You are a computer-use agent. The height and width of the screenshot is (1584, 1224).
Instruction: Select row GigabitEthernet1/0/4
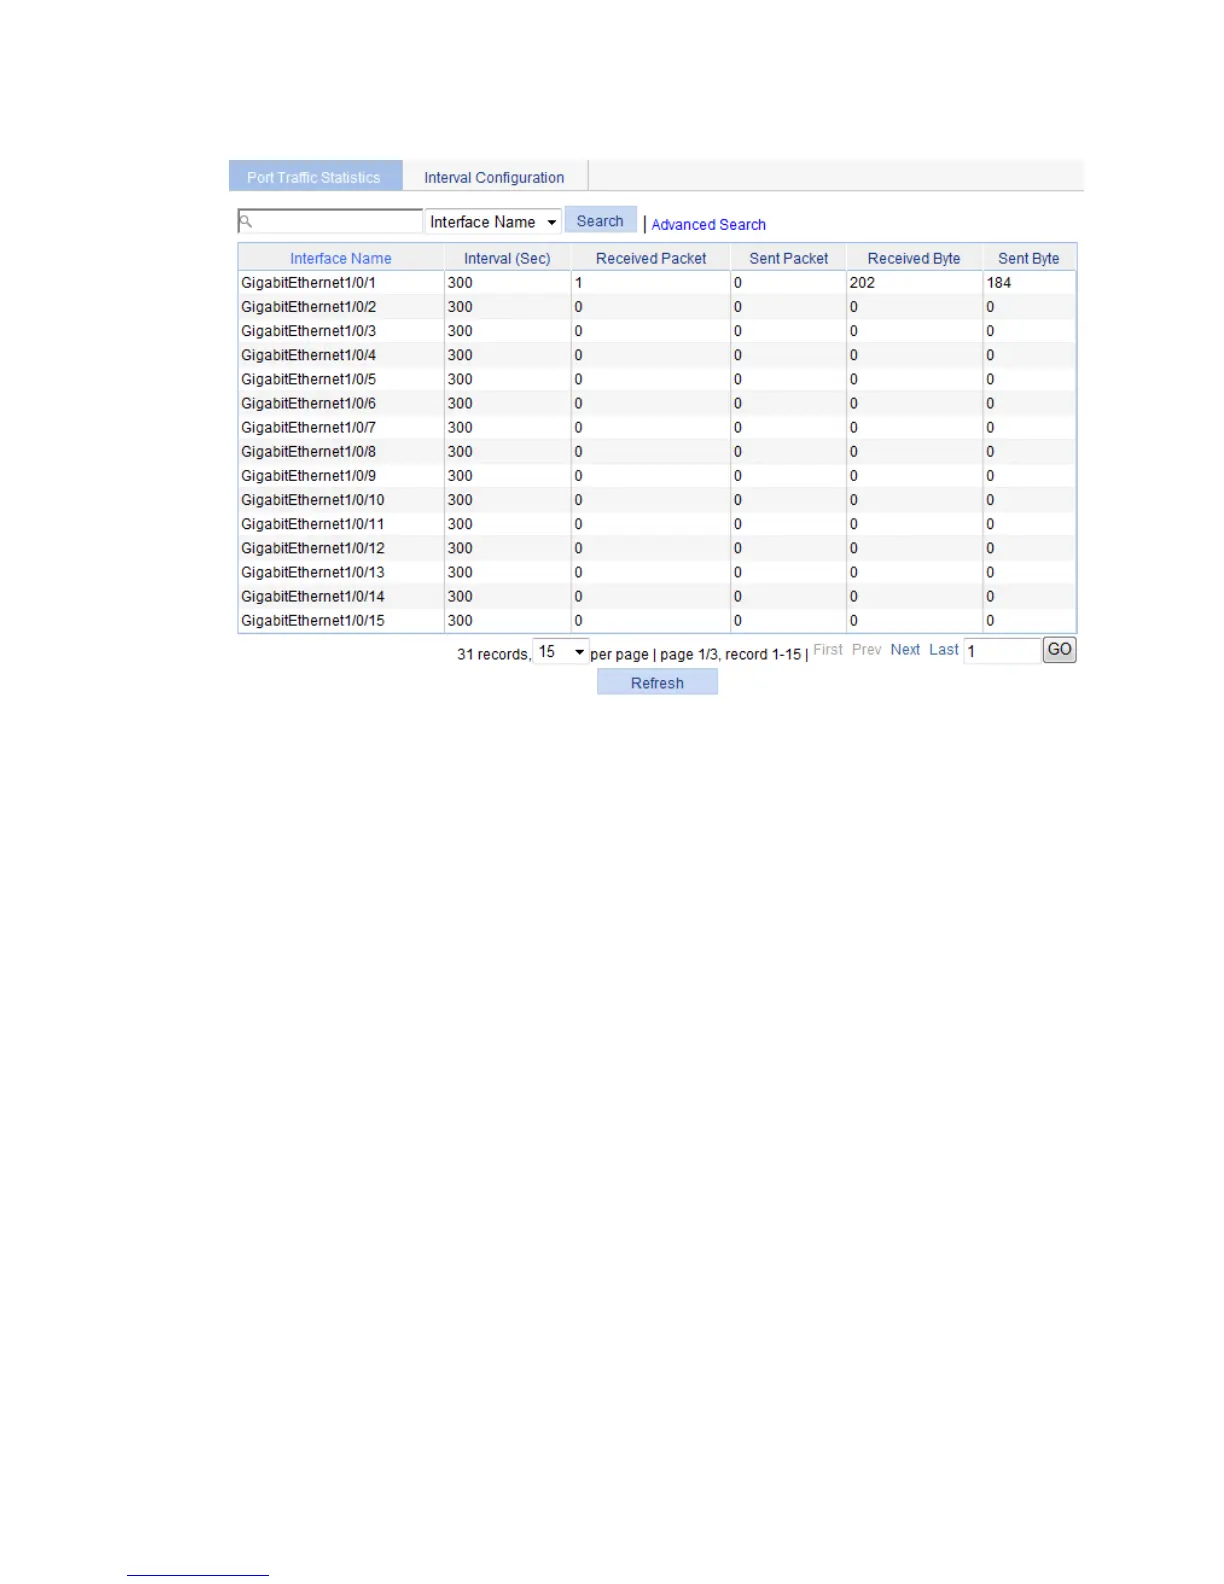click(657, 355)
